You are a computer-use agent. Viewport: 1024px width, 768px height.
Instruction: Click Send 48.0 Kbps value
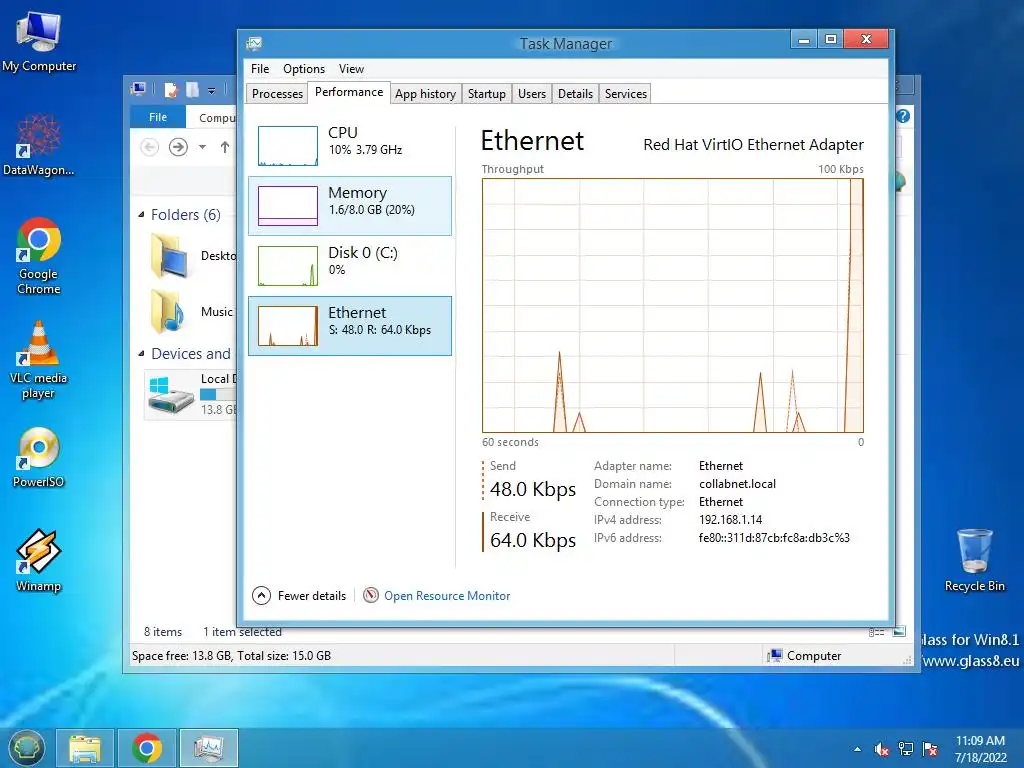click(533, 489)
